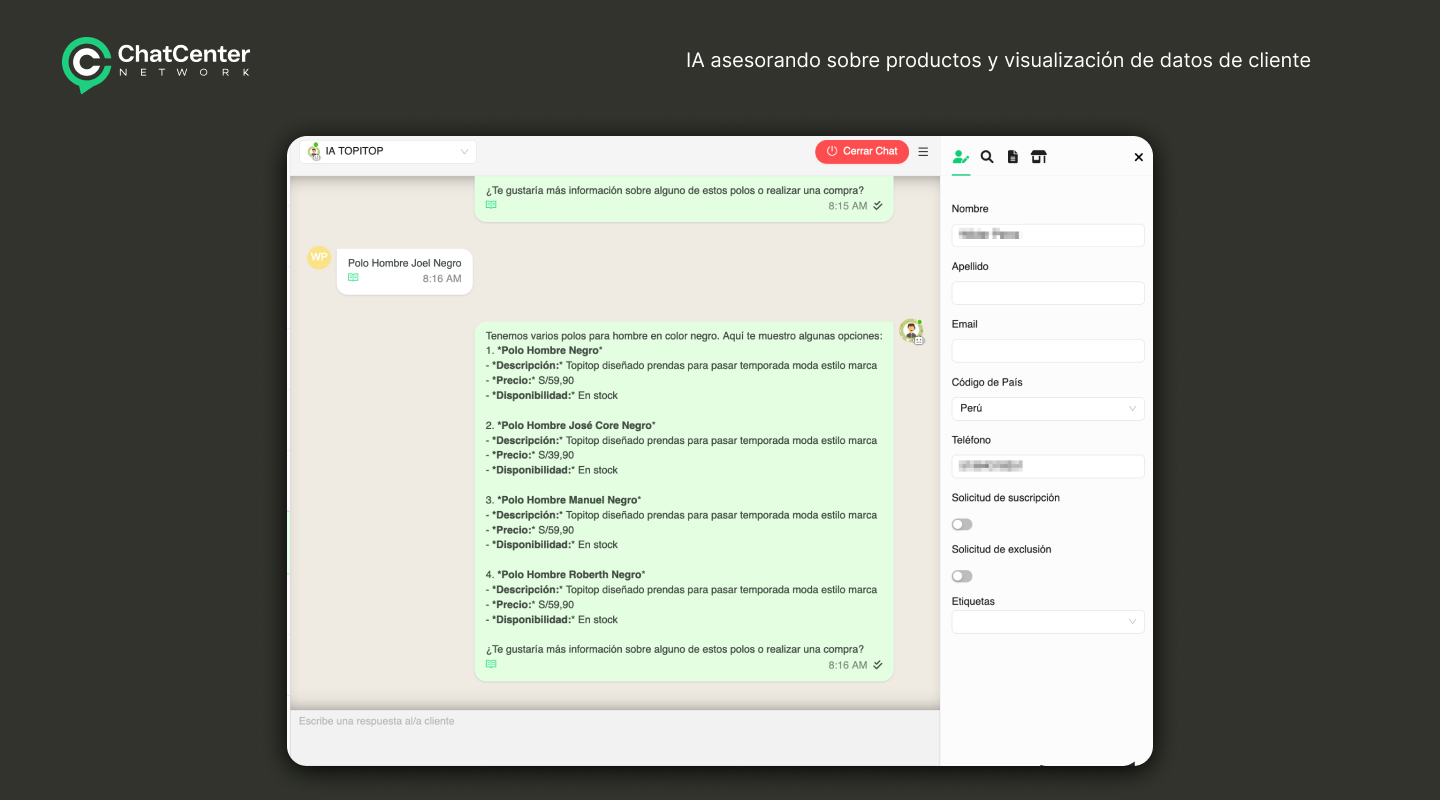Click the text Polo Hombre Manuel Negro
Viewport: 1440px width, 800px height.
[x=569, y=500]
